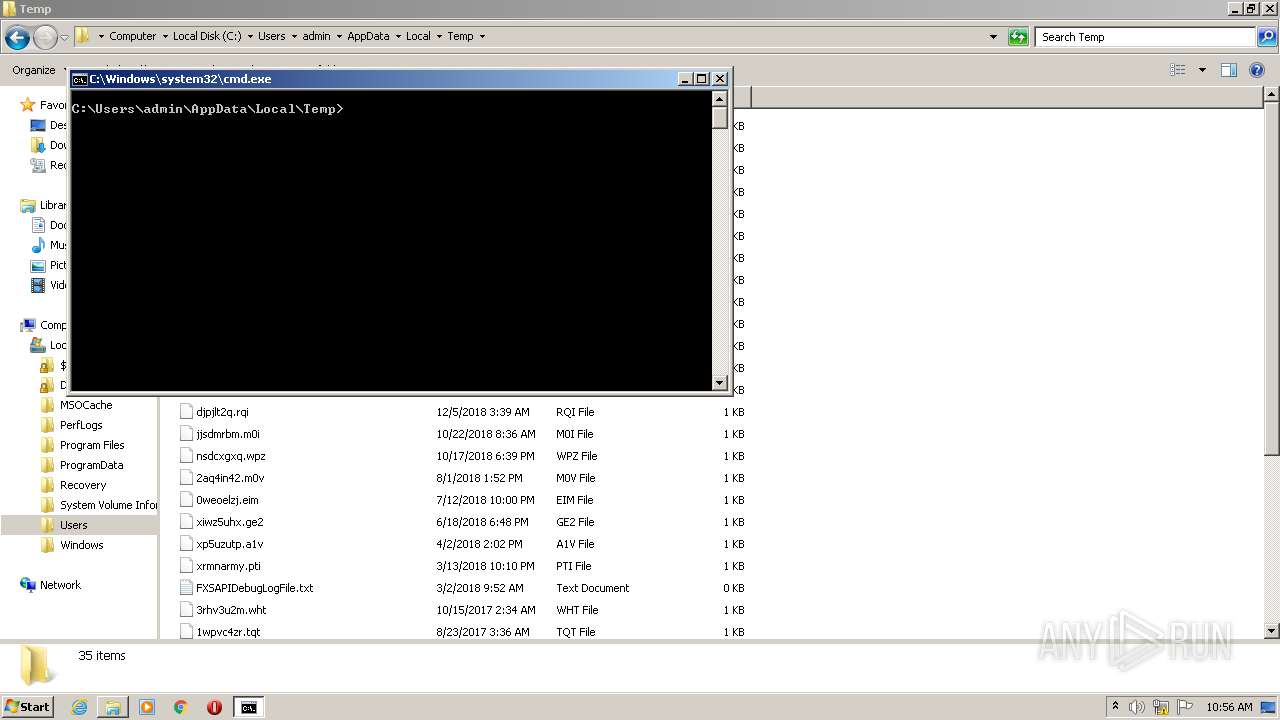Select Local in the address breadcrumb
Viewport: 1280px width, 720px height.
(418, 36)
